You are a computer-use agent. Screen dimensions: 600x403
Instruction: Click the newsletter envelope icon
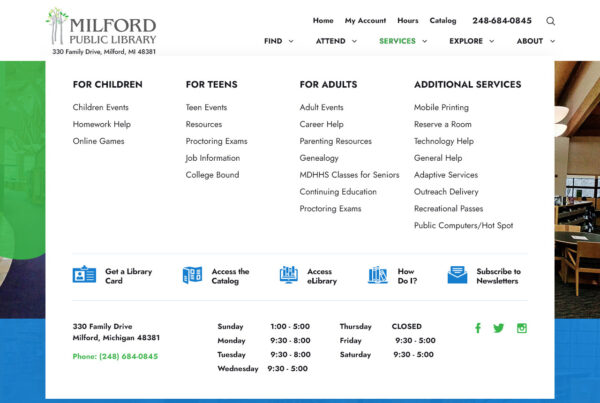457,275
